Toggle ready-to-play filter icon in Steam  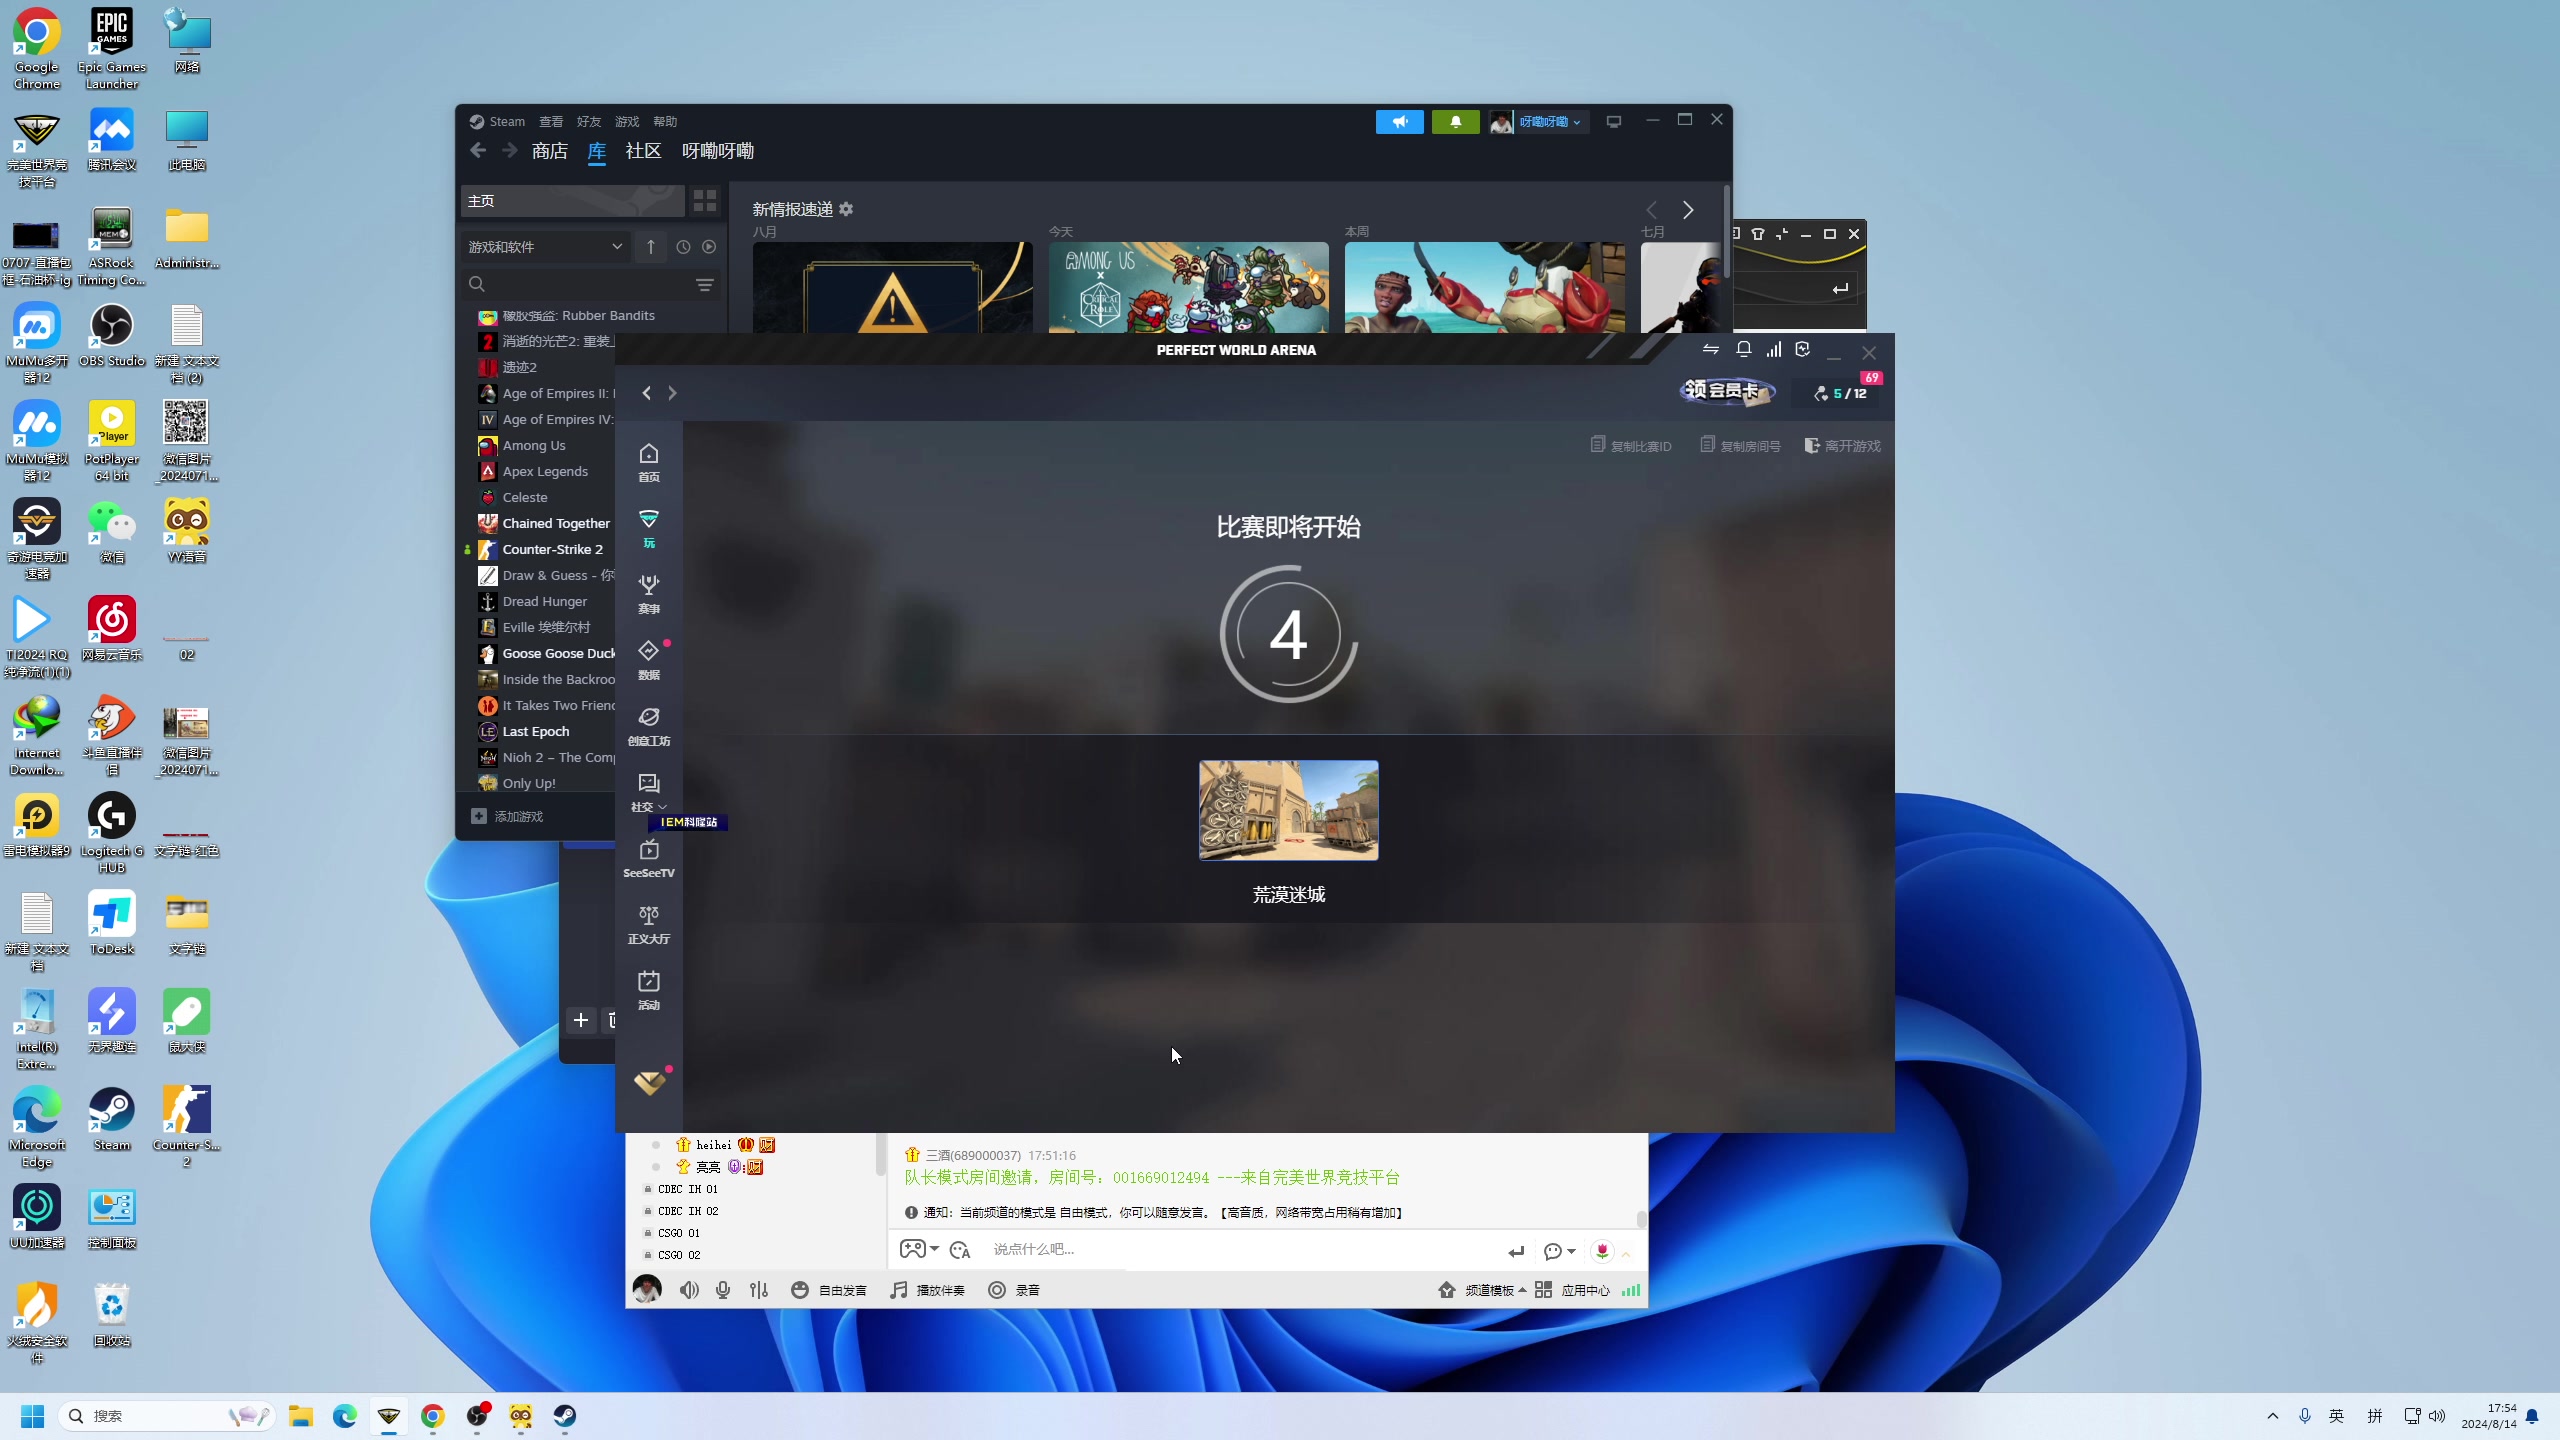tap(709, 247)
